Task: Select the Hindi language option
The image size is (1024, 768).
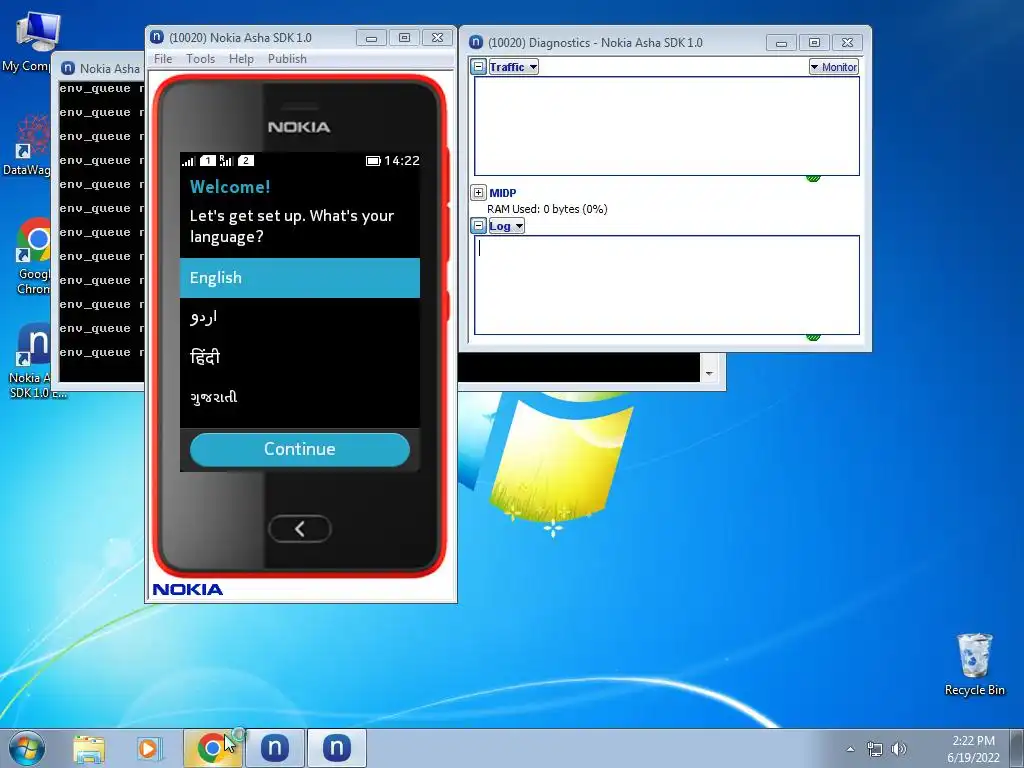Action: 300,357
